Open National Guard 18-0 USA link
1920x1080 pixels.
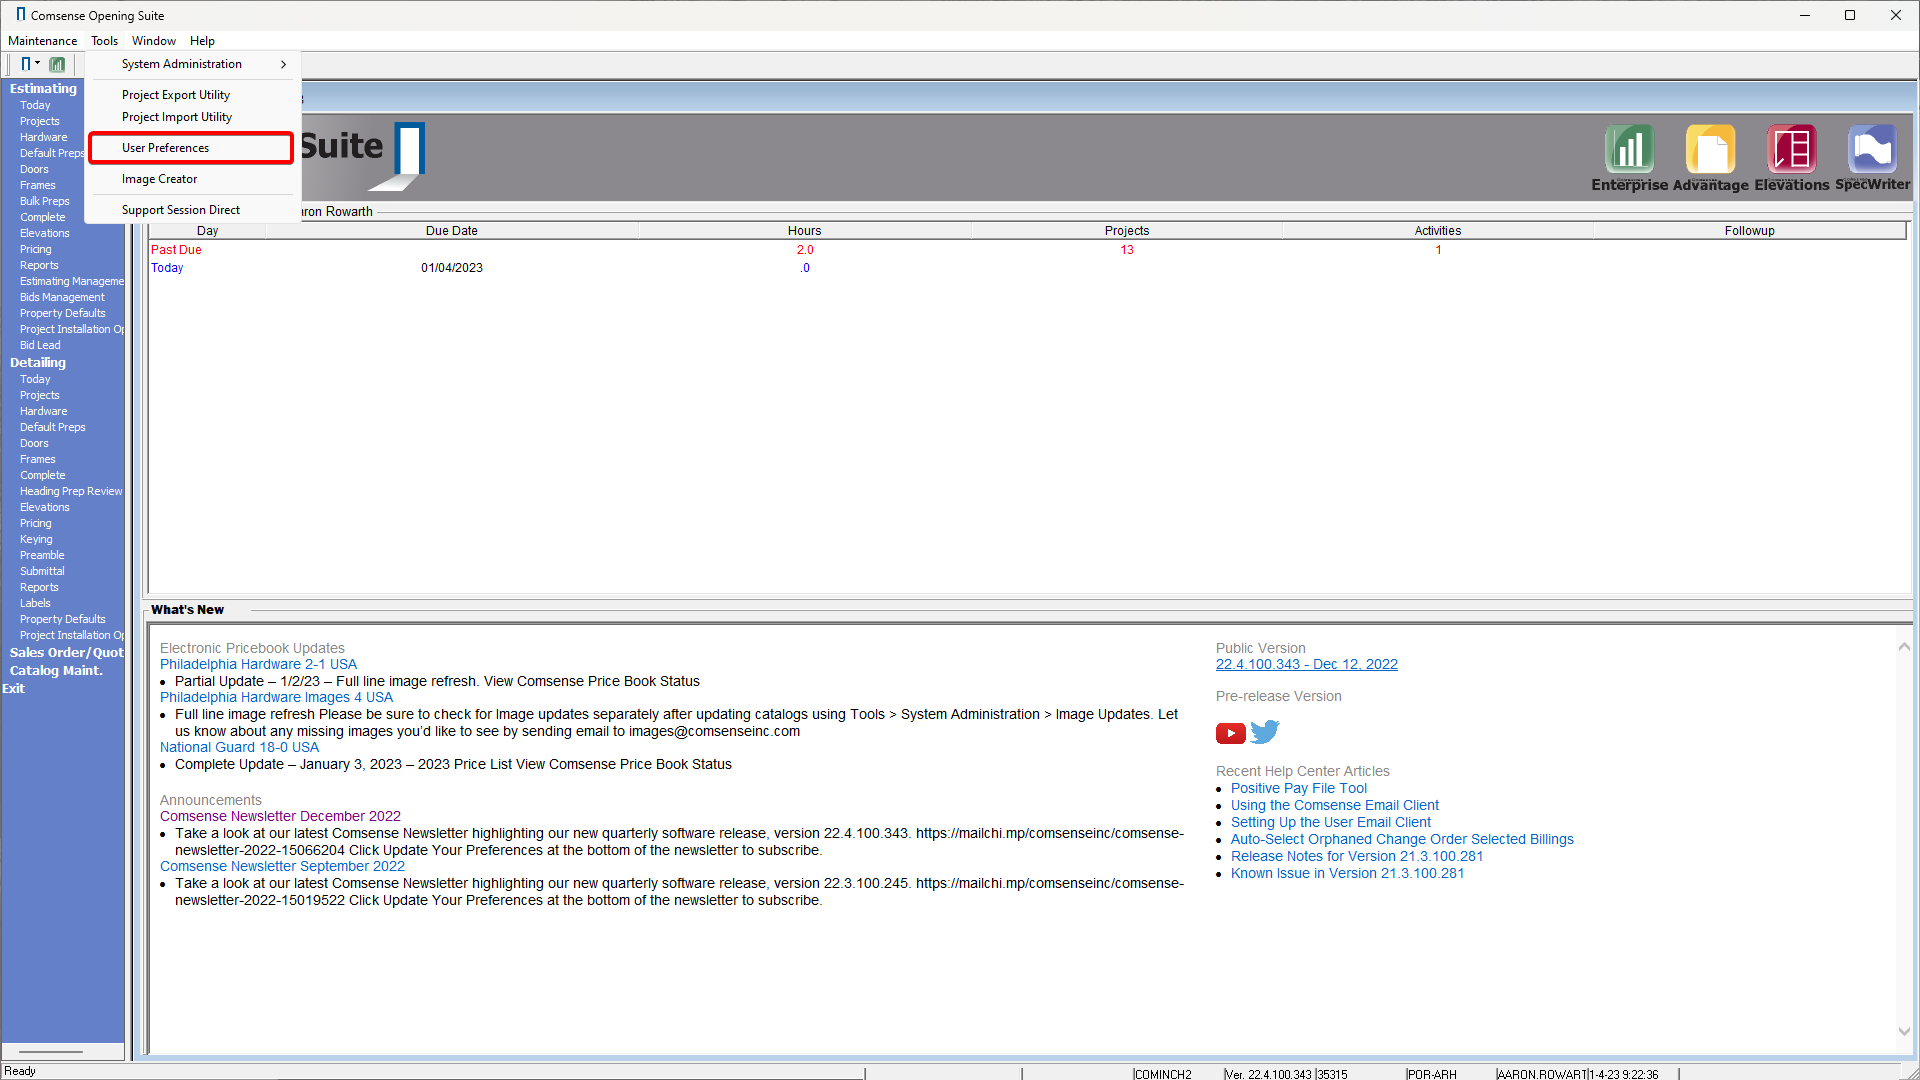[239, 747]
